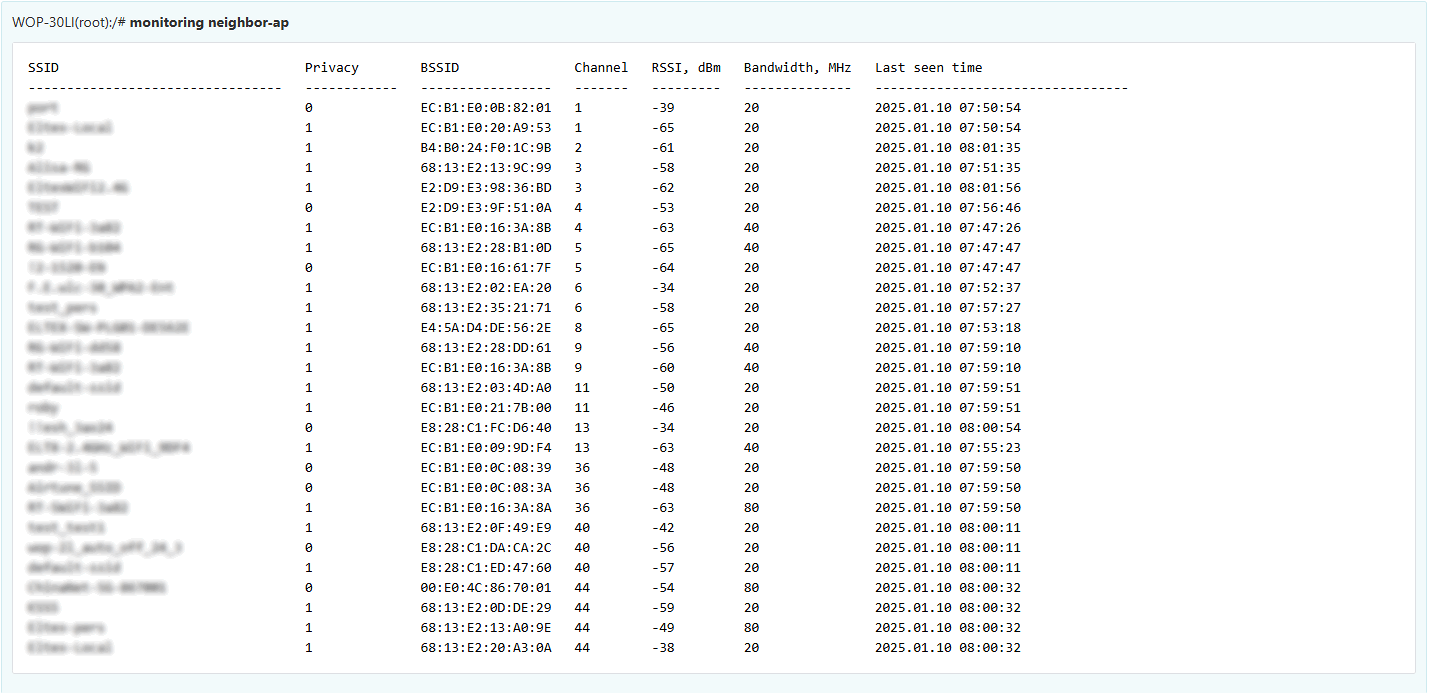Click the RSSI value -38
This screenshot has height=693, width=1429.
663,648
